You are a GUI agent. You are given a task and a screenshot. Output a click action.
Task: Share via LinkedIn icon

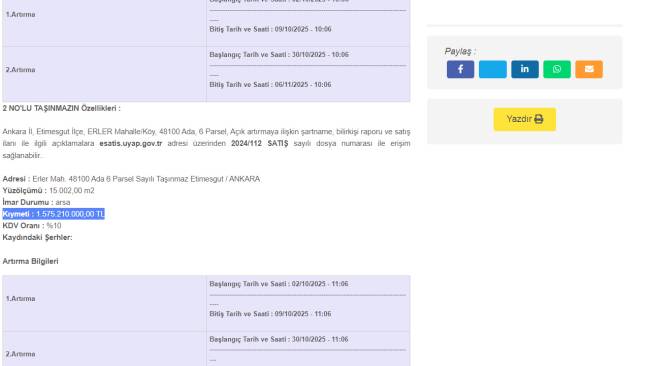point(524,69)
